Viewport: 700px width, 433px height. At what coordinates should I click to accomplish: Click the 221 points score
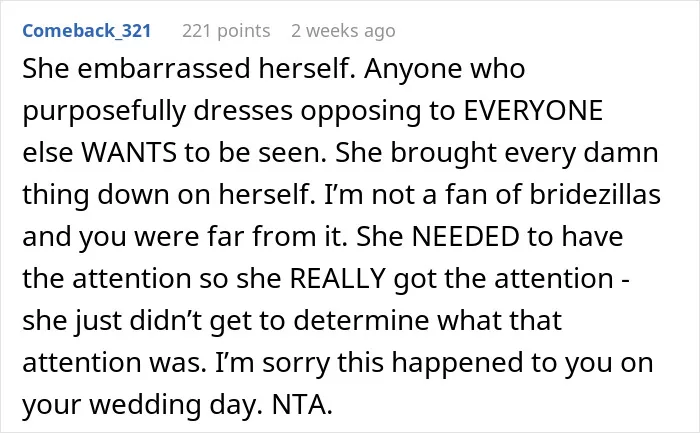[x=226, y=31]
